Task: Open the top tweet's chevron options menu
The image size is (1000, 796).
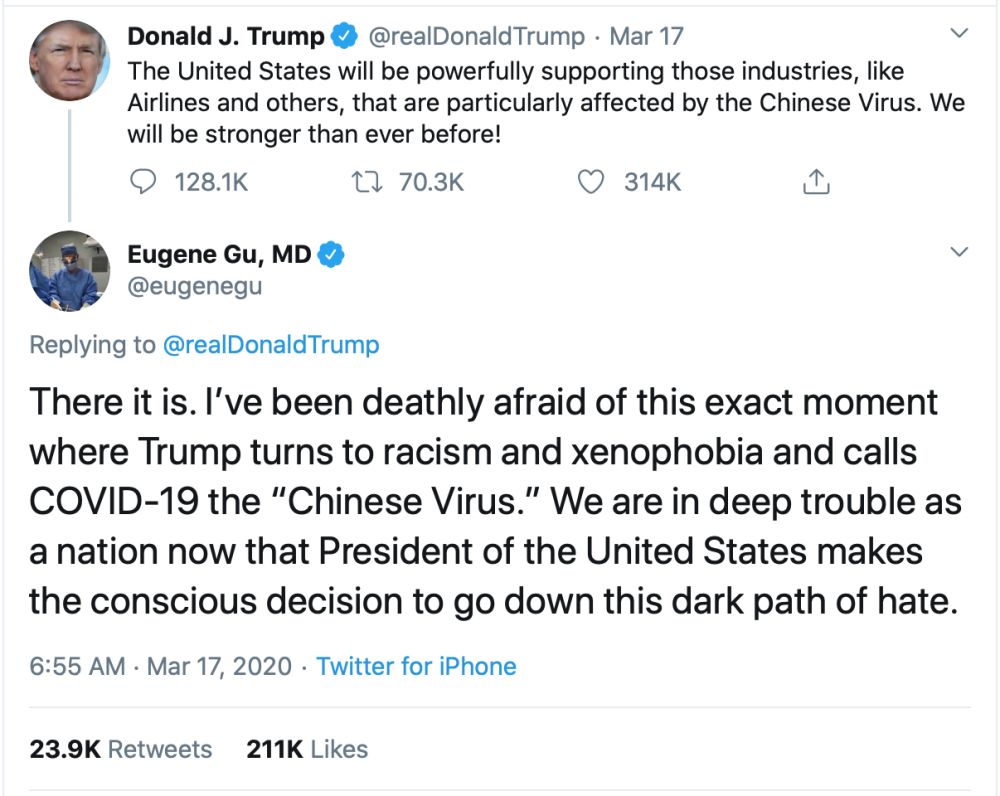Action: 959,35
